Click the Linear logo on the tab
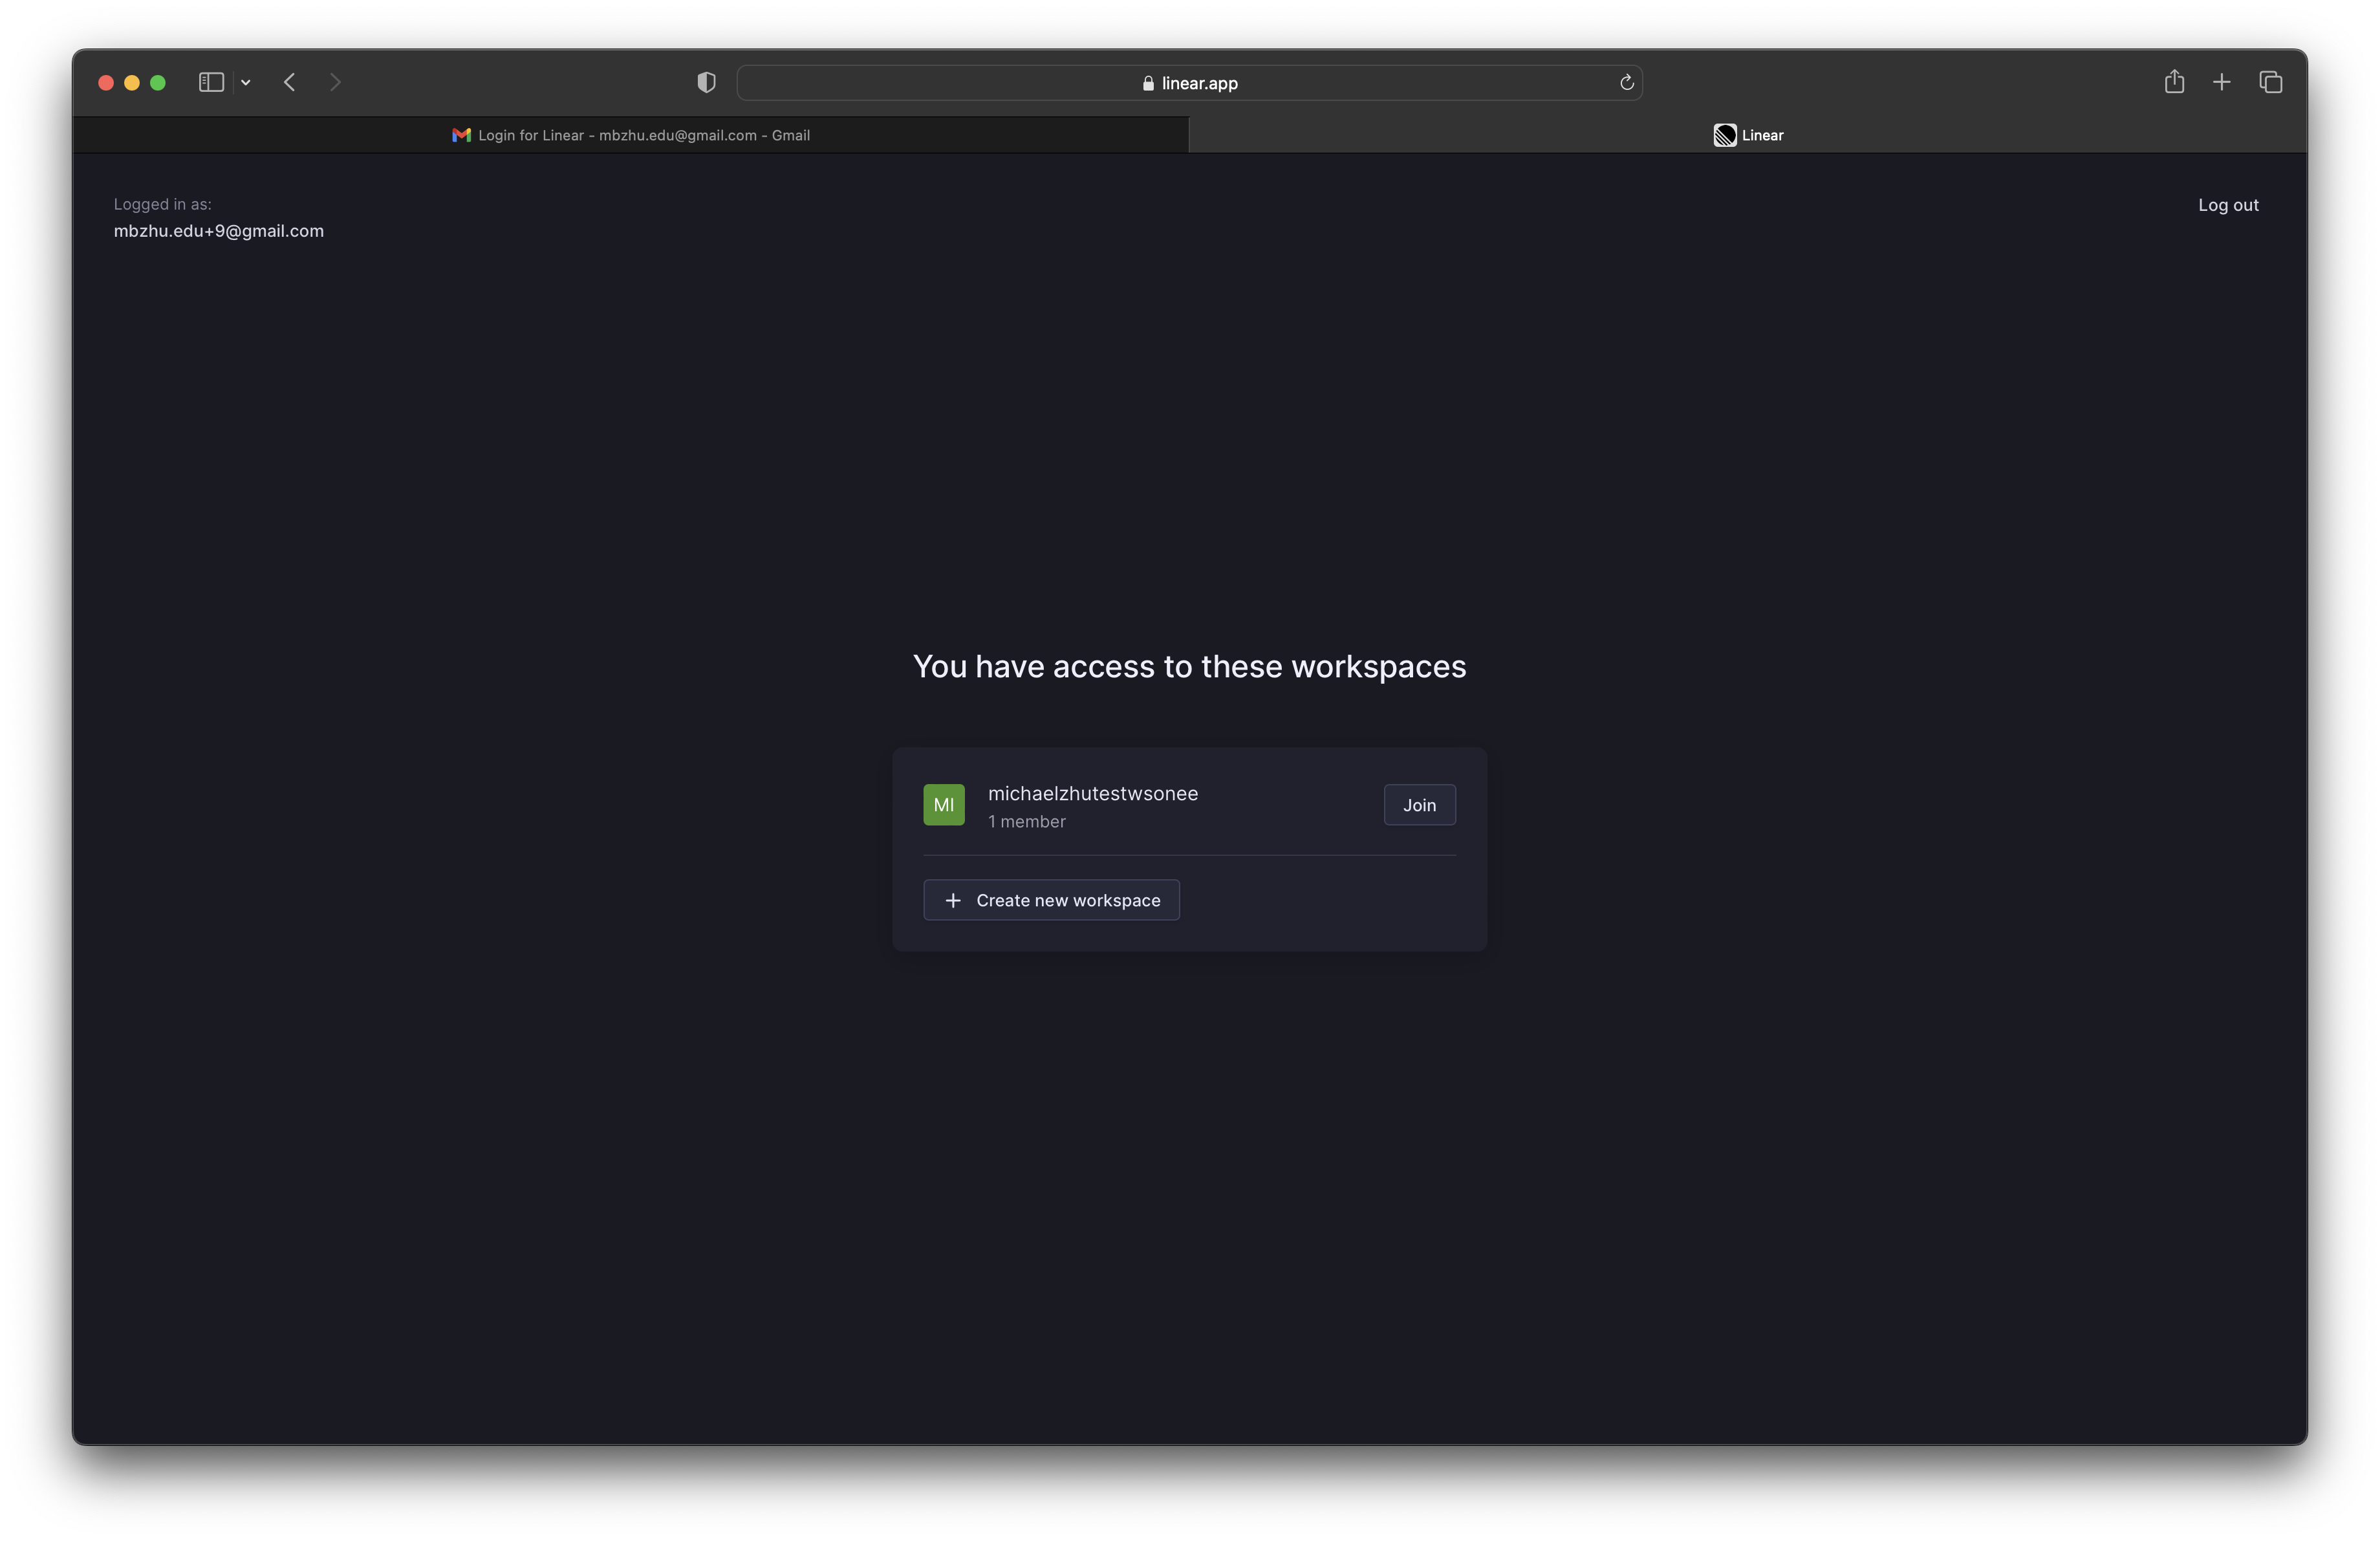 1725,135
